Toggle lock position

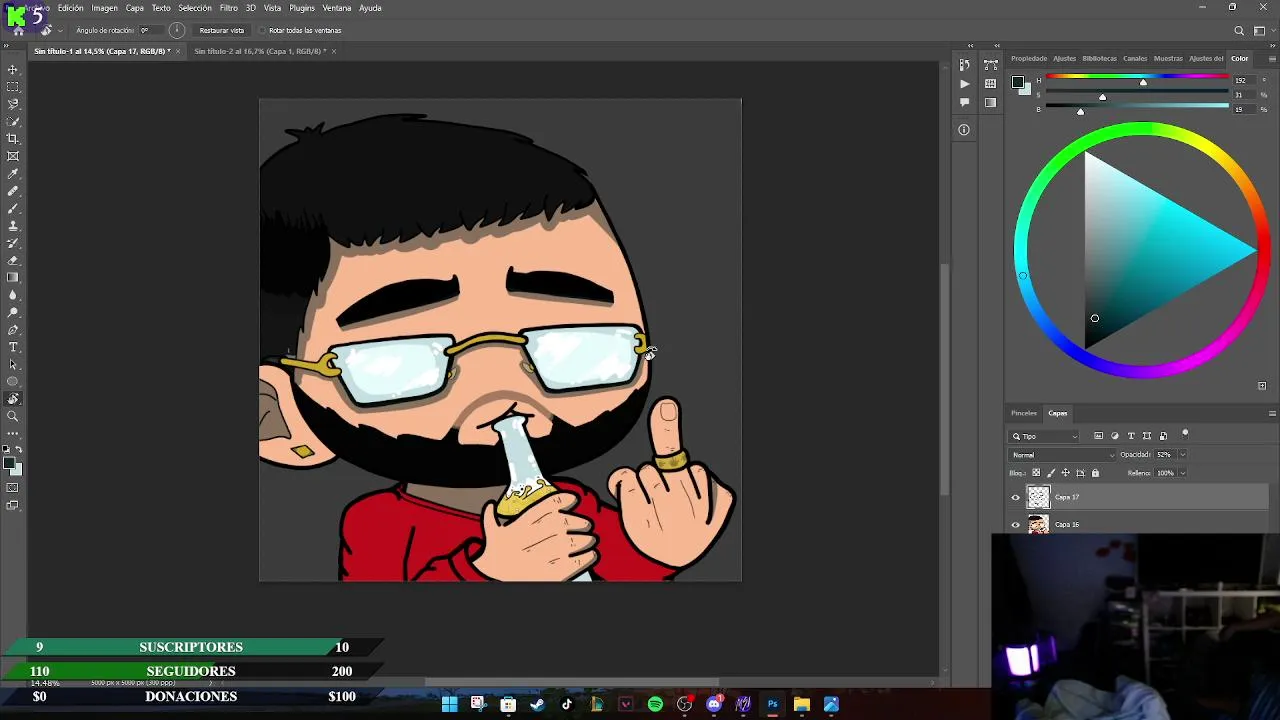click(1065, 473)
